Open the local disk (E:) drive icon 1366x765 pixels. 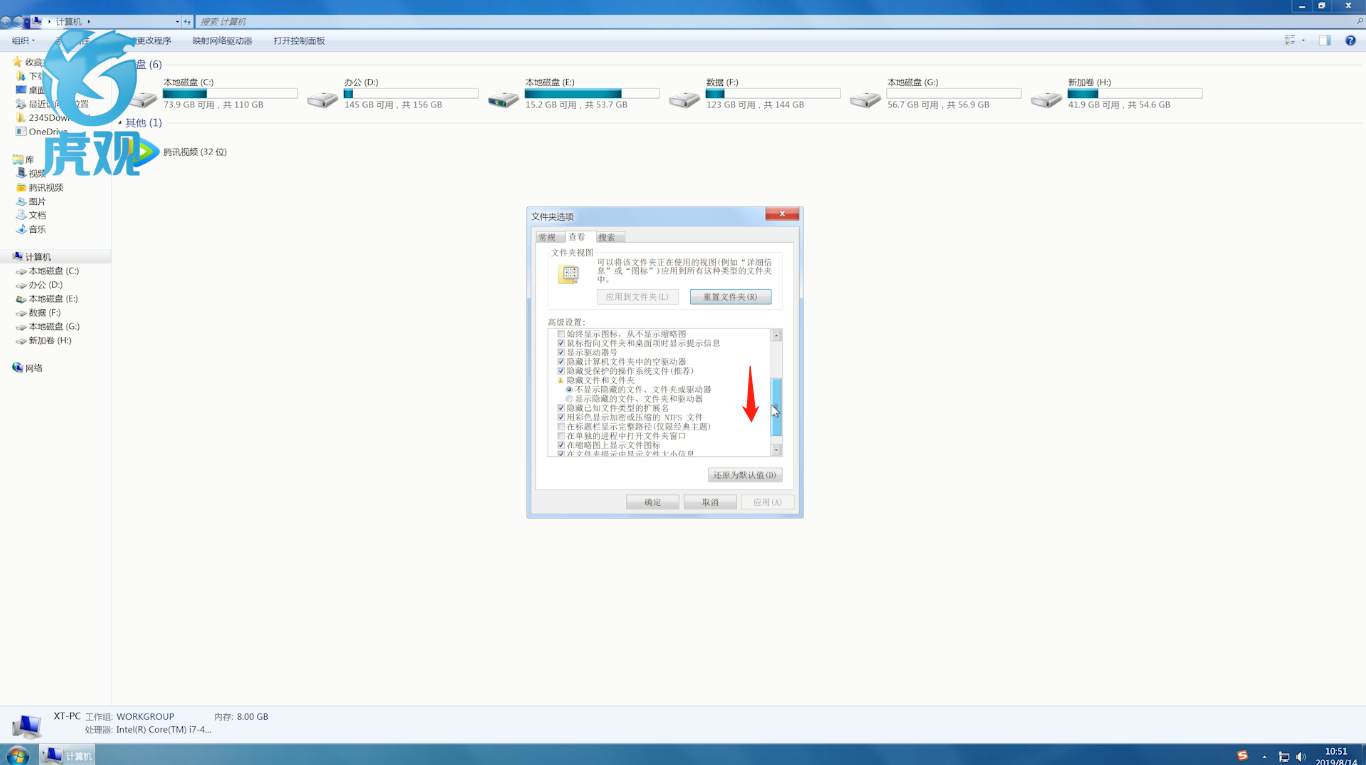coord(503,99)
